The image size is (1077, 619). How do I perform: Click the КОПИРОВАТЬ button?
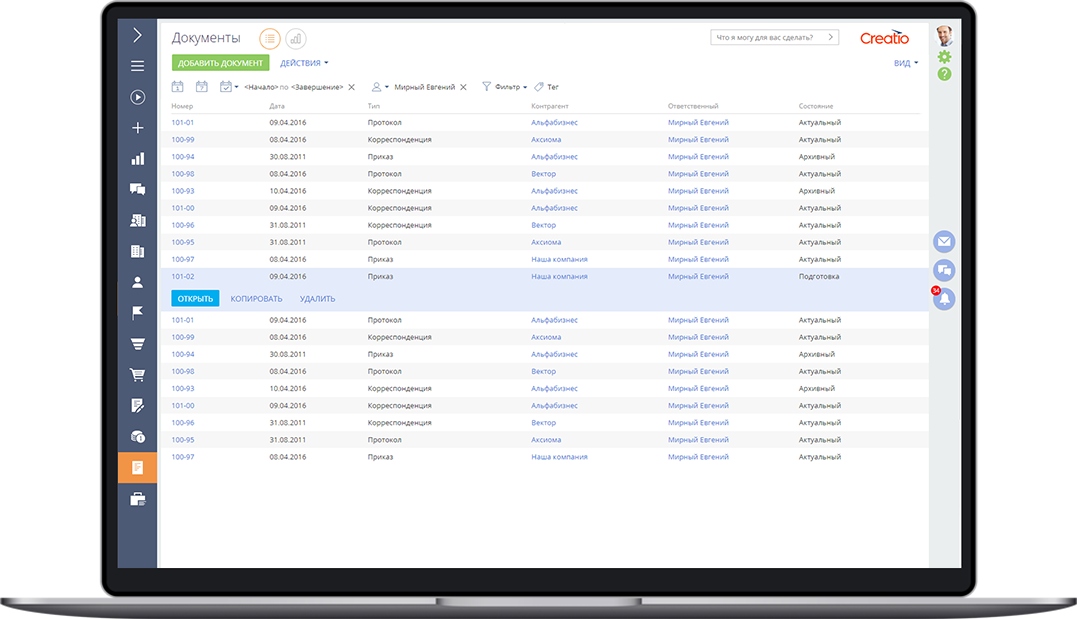click(256, 299)
